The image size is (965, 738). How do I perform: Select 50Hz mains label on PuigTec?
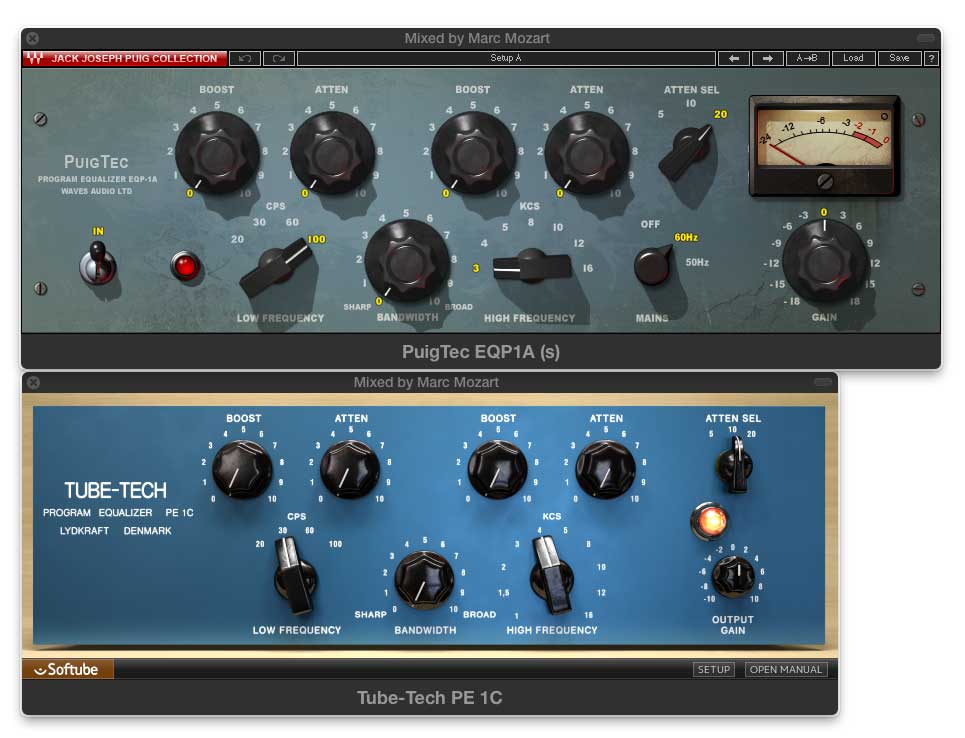tap(697, 262)
